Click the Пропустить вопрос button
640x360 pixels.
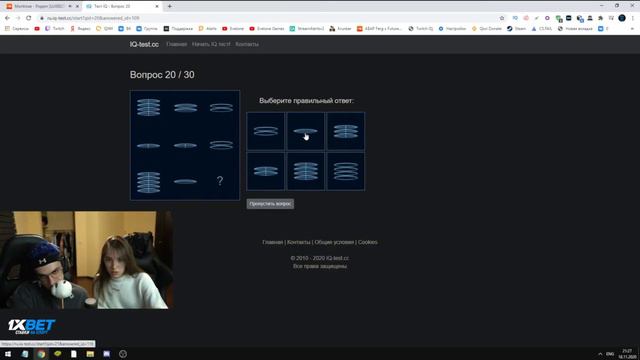pyautogui.click(x=270, y=204)
